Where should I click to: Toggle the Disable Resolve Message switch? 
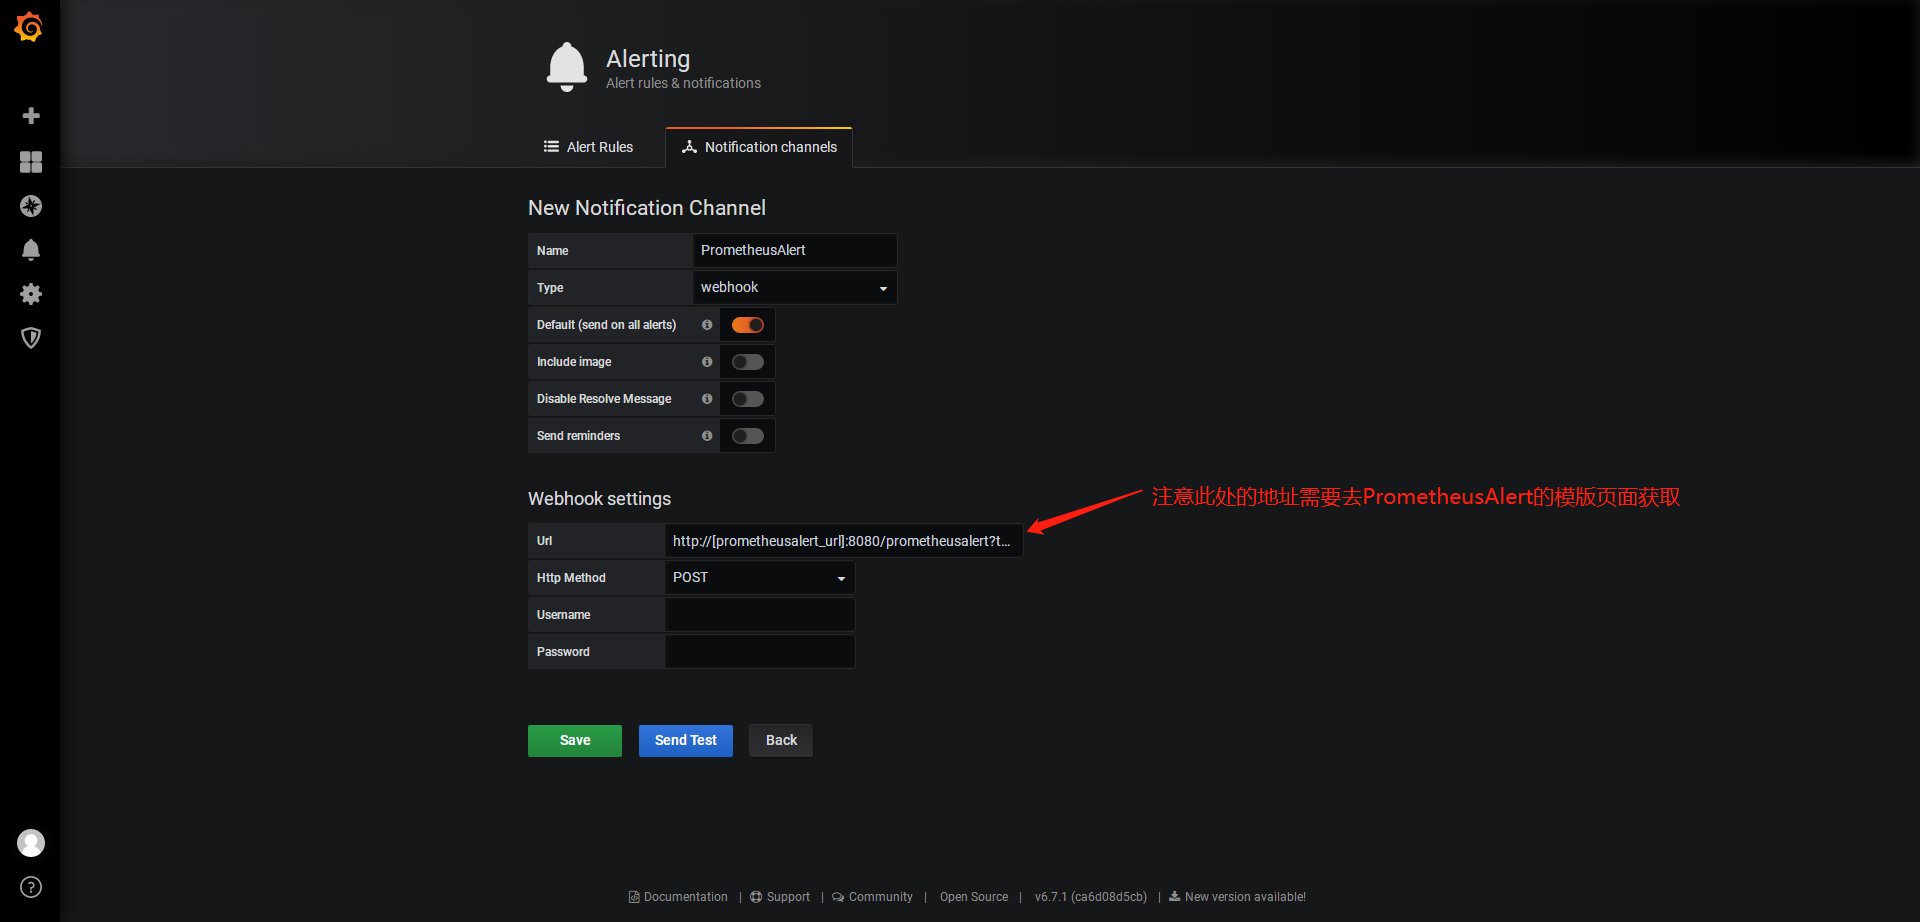(x=747, y=399)
